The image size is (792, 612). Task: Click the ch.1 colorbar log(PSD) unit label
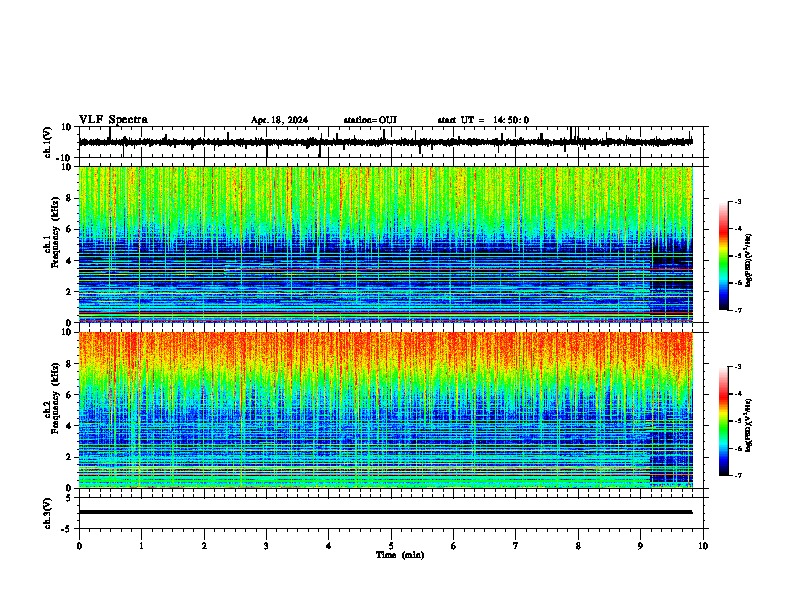point(749,261)
